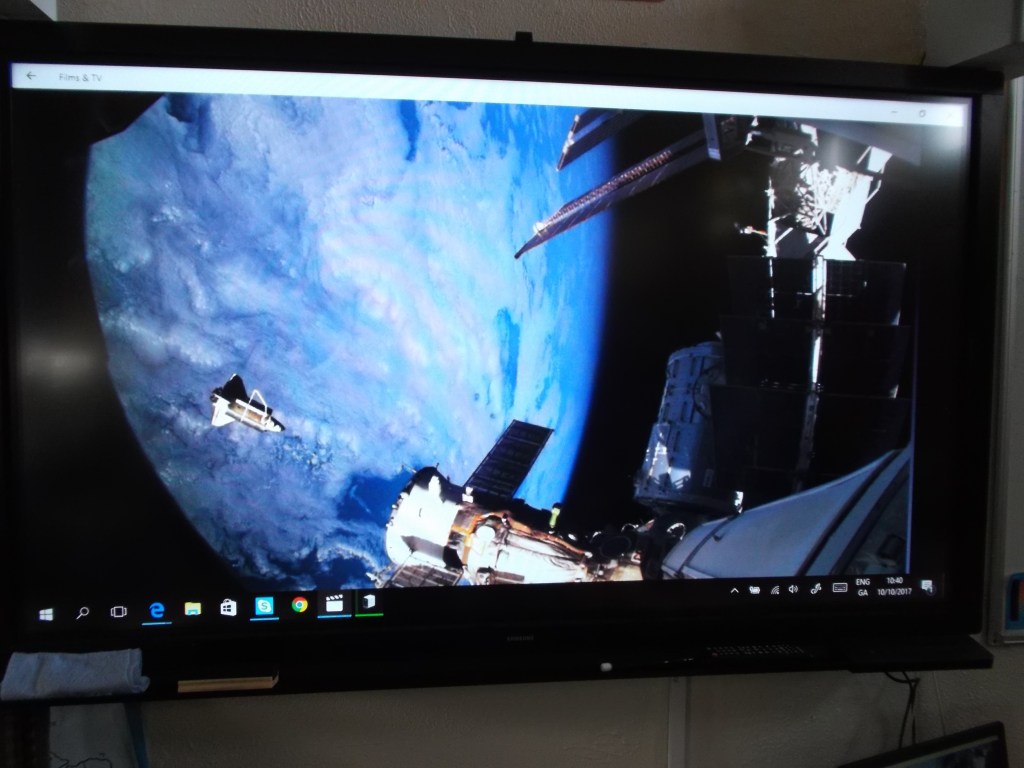Show the touch keyboard
The height and width of the screenshot is (768, 1024).
pos(839,588)
